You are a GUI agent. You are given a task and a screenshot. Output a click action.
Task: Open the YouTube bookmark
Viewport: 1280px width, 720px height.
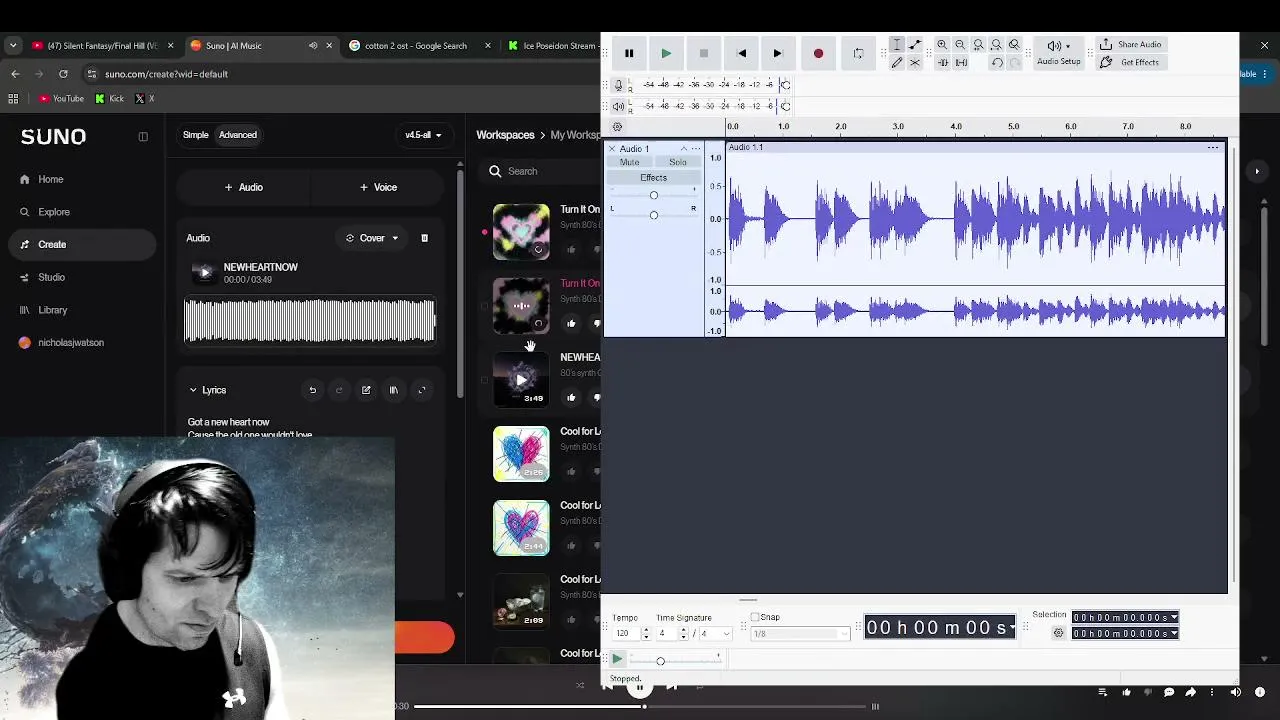61,98
